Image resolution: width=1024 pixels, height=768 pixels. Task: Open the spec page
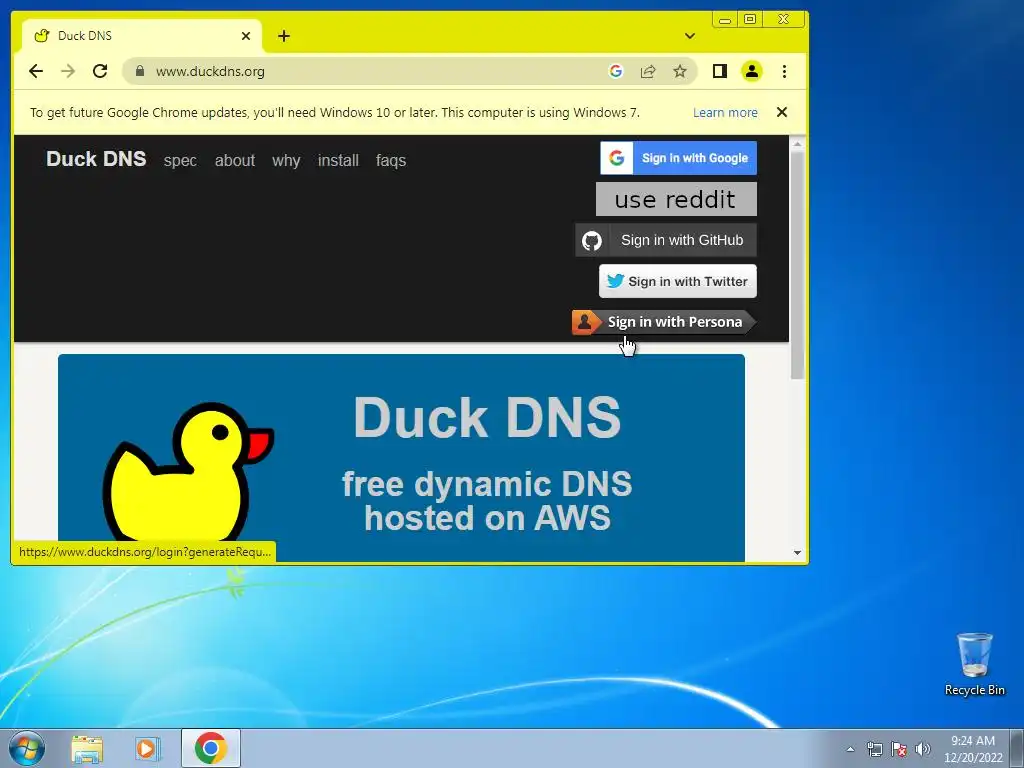(x=180, y=160)
